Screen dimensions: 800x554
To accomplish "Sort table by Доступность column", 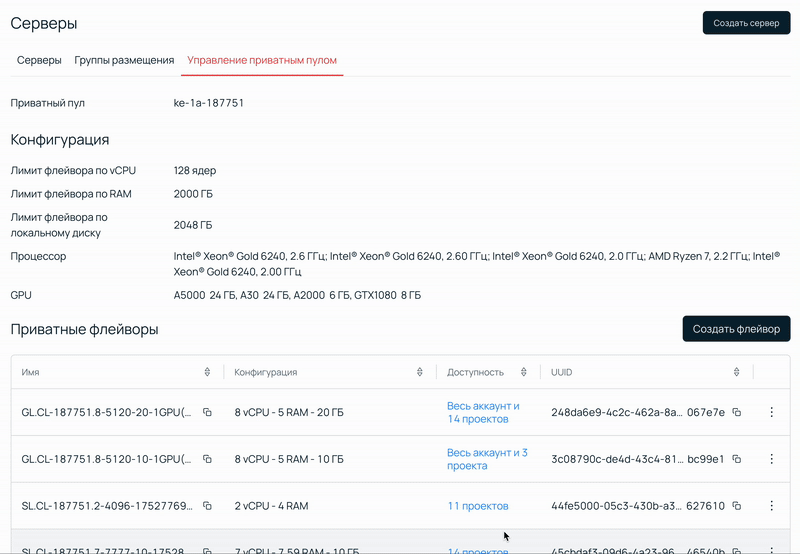I will tap(524, 372).
